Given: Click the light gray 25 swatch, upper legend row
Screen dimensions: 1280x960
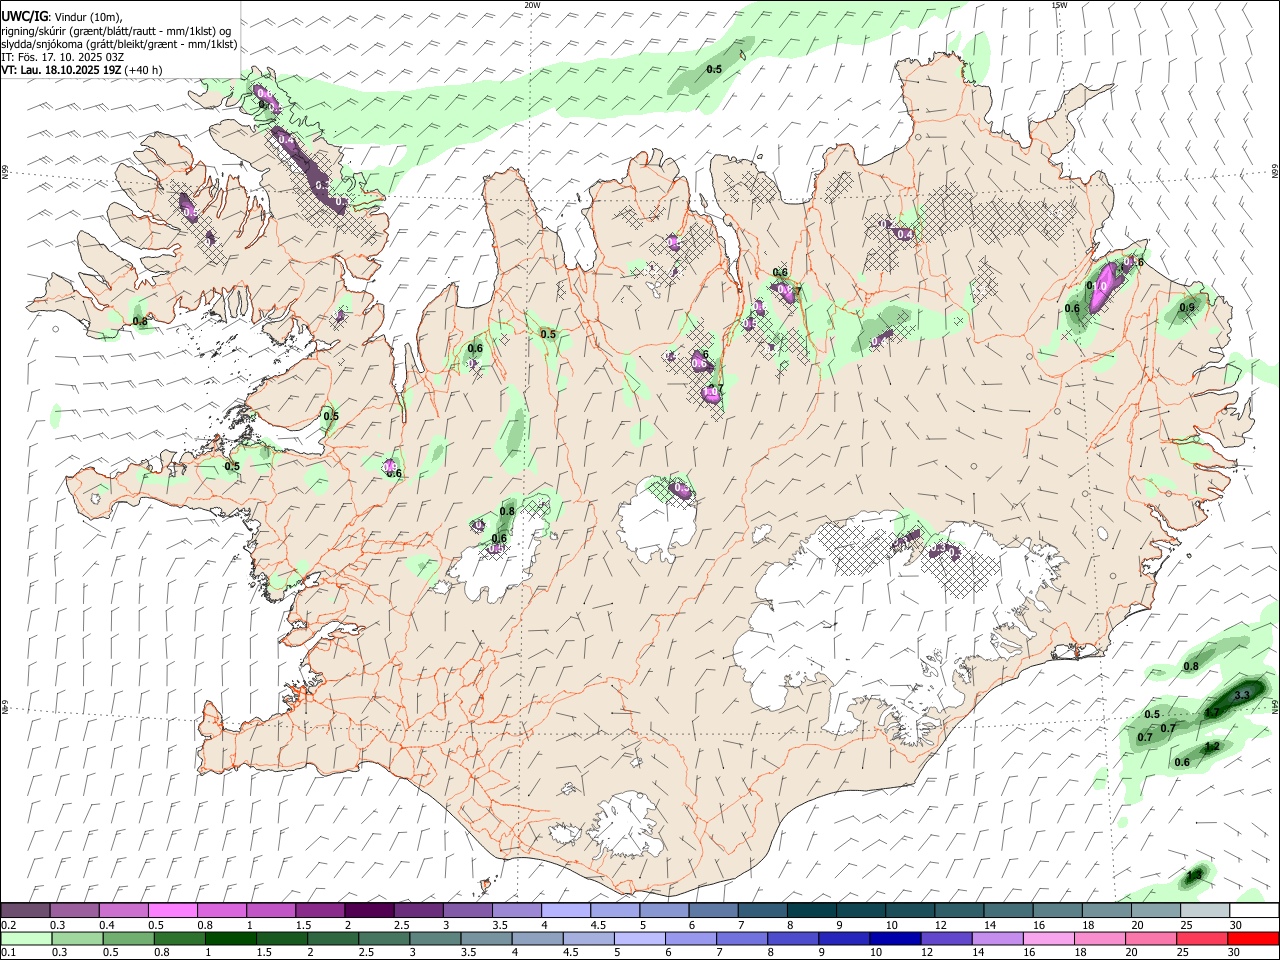Looking at the screenshot, I should (1205, 911).
